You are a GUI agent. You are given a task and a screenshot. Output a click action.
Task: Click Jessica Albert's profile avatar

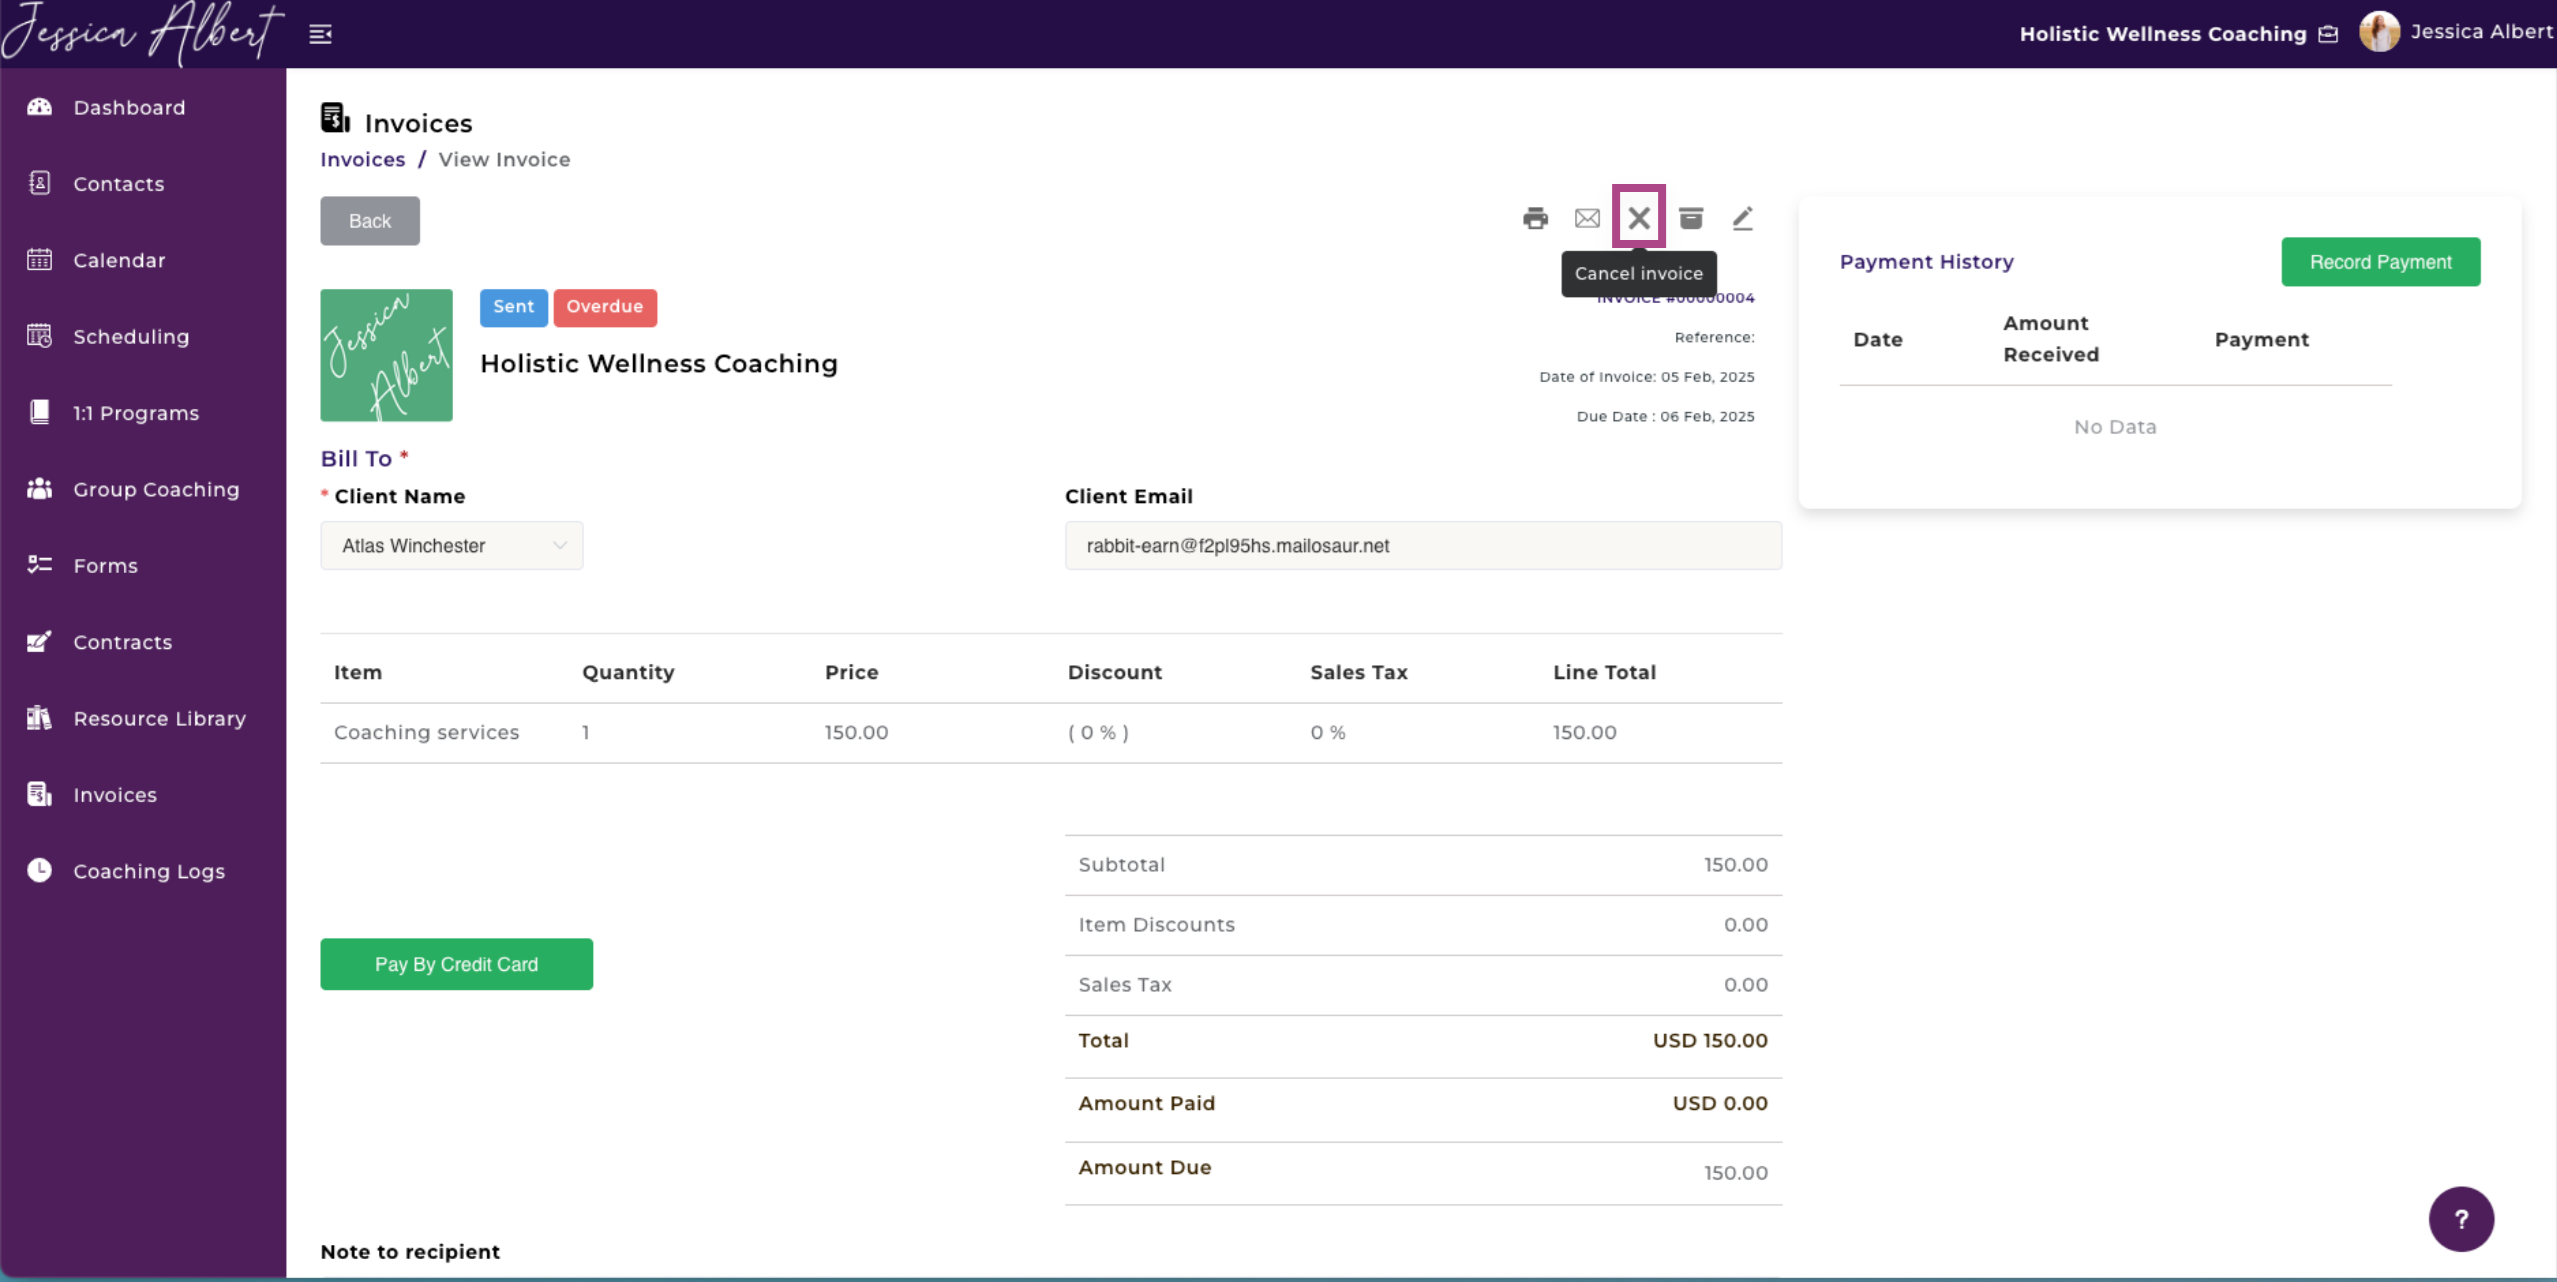[x=2379, y=32]
